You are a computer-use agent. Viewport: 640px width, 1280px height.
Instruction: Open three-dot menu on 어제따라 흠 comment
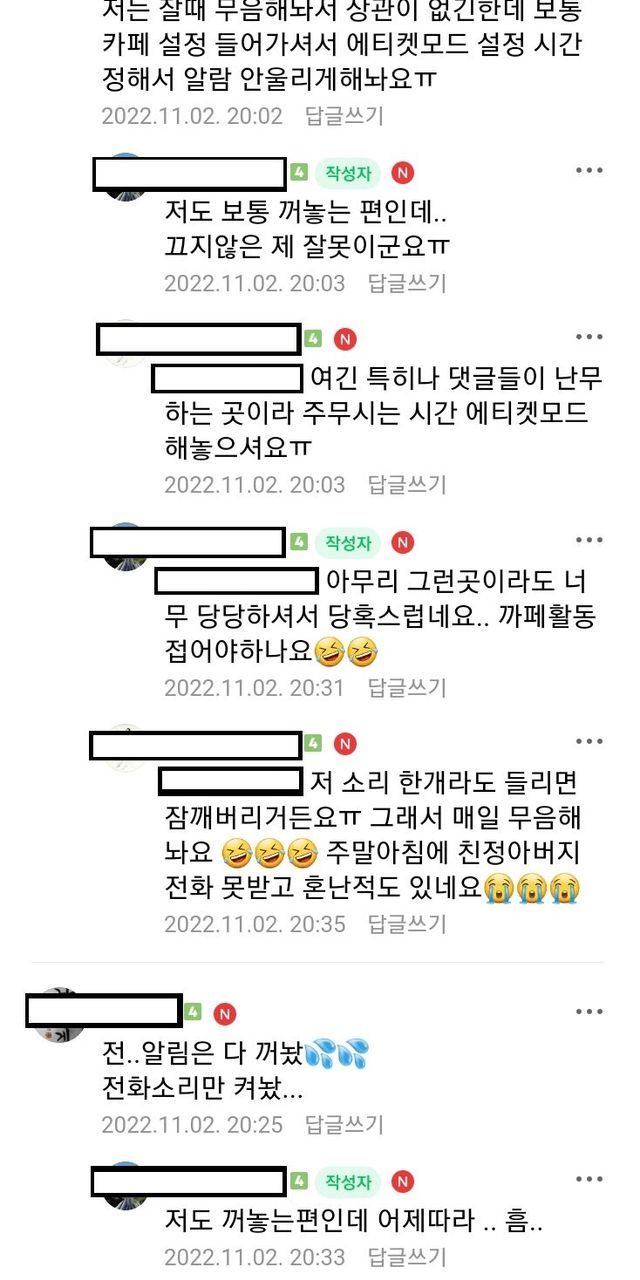coord(589,1181)
